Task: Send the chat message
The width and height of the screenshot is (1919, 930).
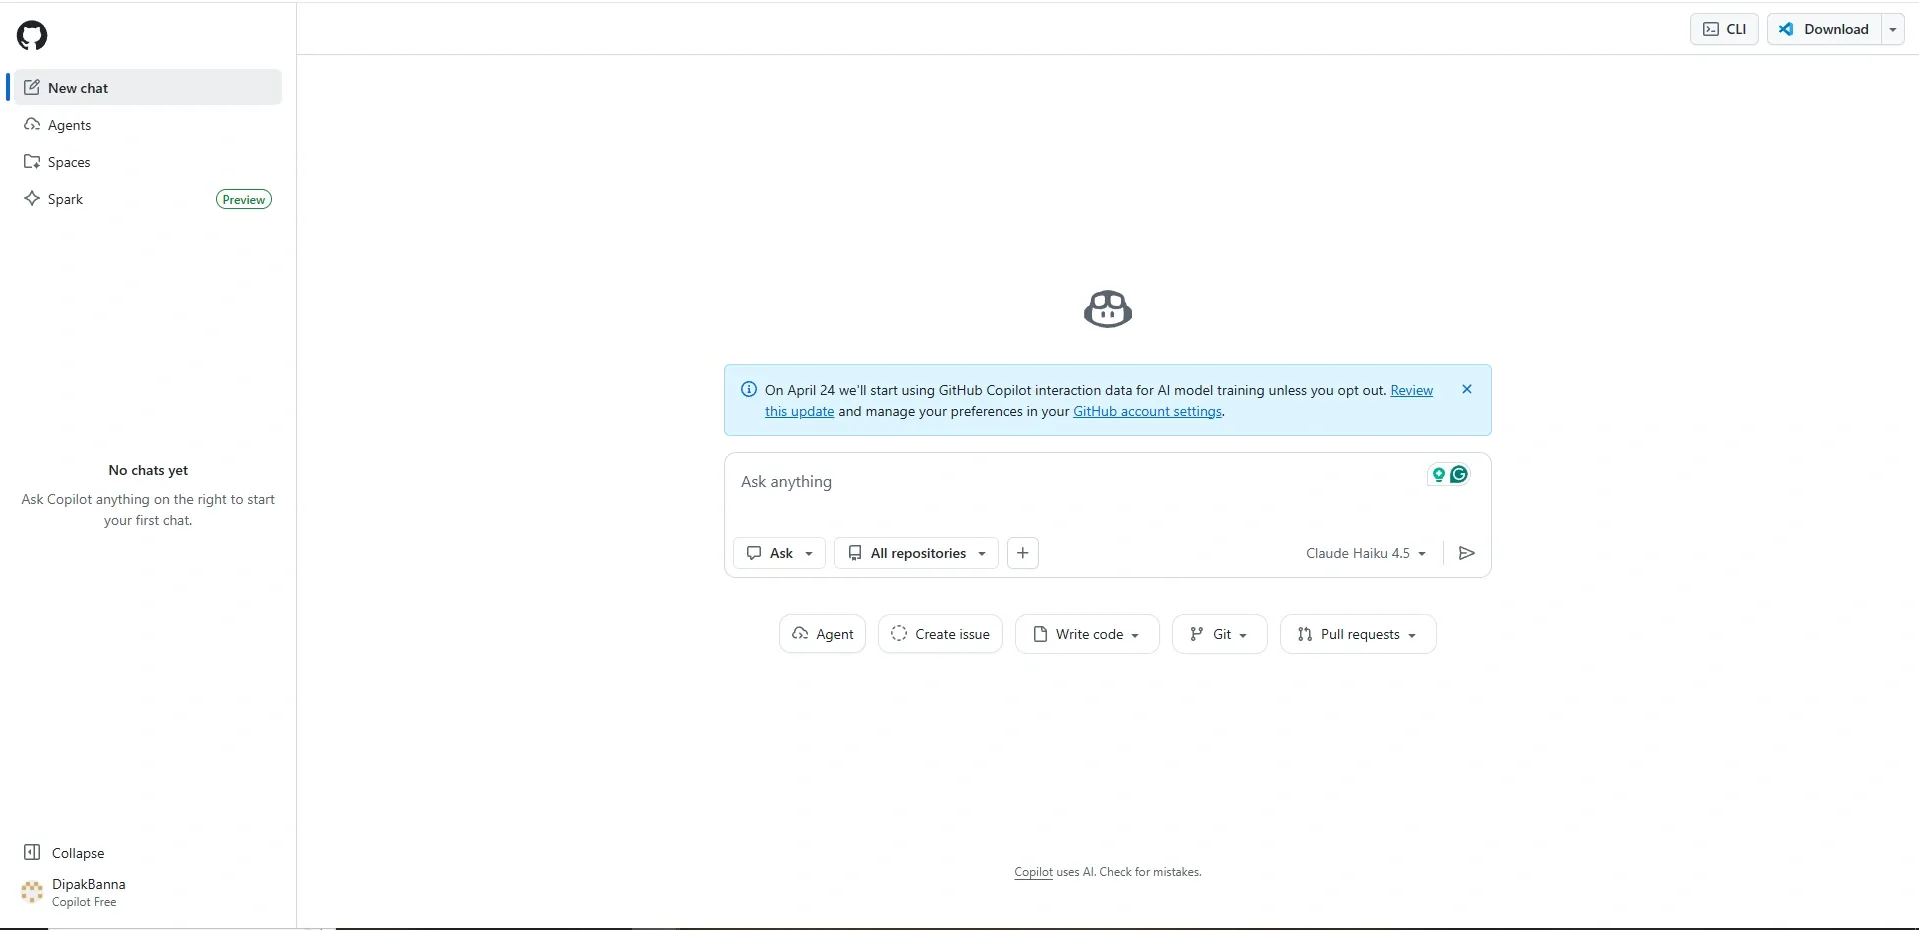Action: pos(1465,553)
